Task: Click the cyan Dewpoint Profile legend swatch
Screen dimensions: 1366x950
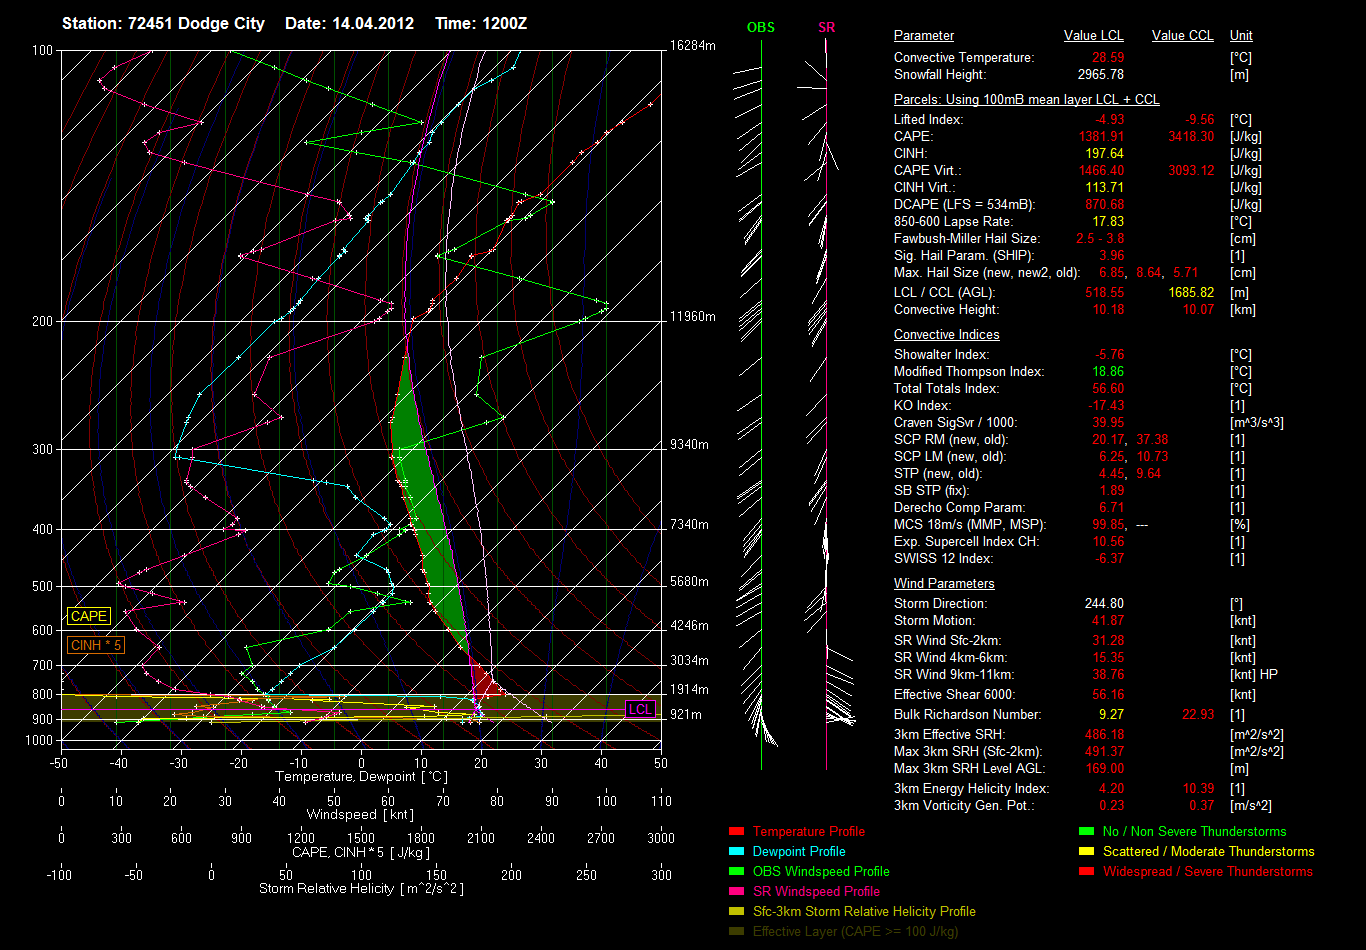Action: 736,851
